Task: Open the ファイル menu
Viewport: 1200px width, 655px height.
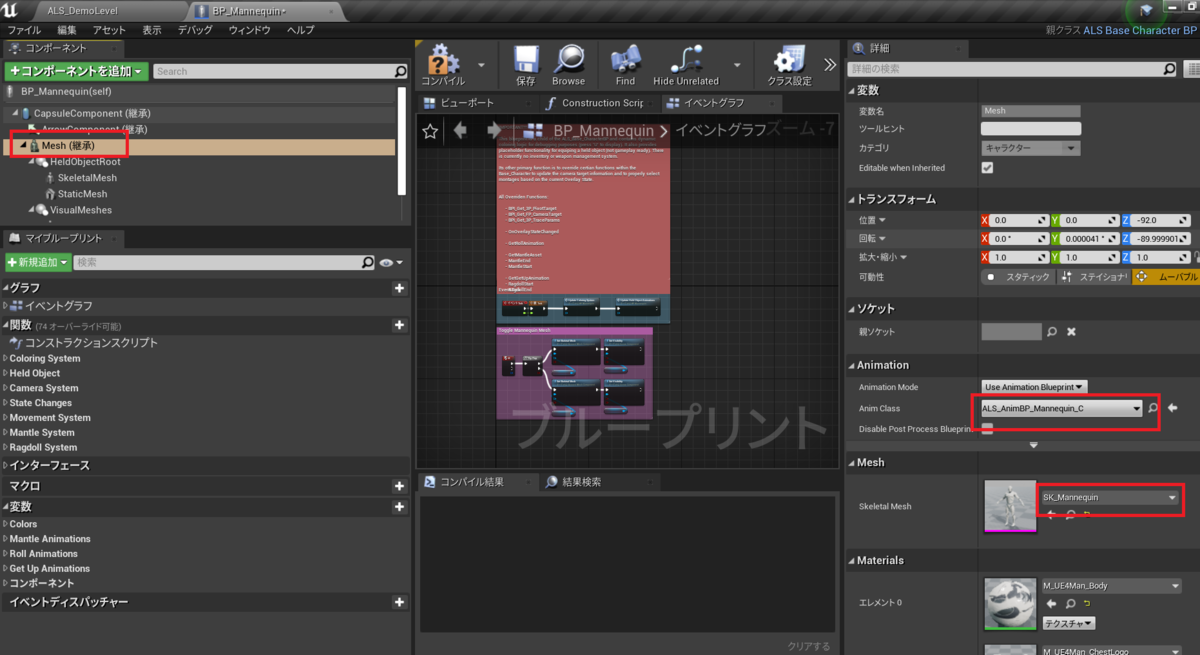Action: (x=24, y=30)
